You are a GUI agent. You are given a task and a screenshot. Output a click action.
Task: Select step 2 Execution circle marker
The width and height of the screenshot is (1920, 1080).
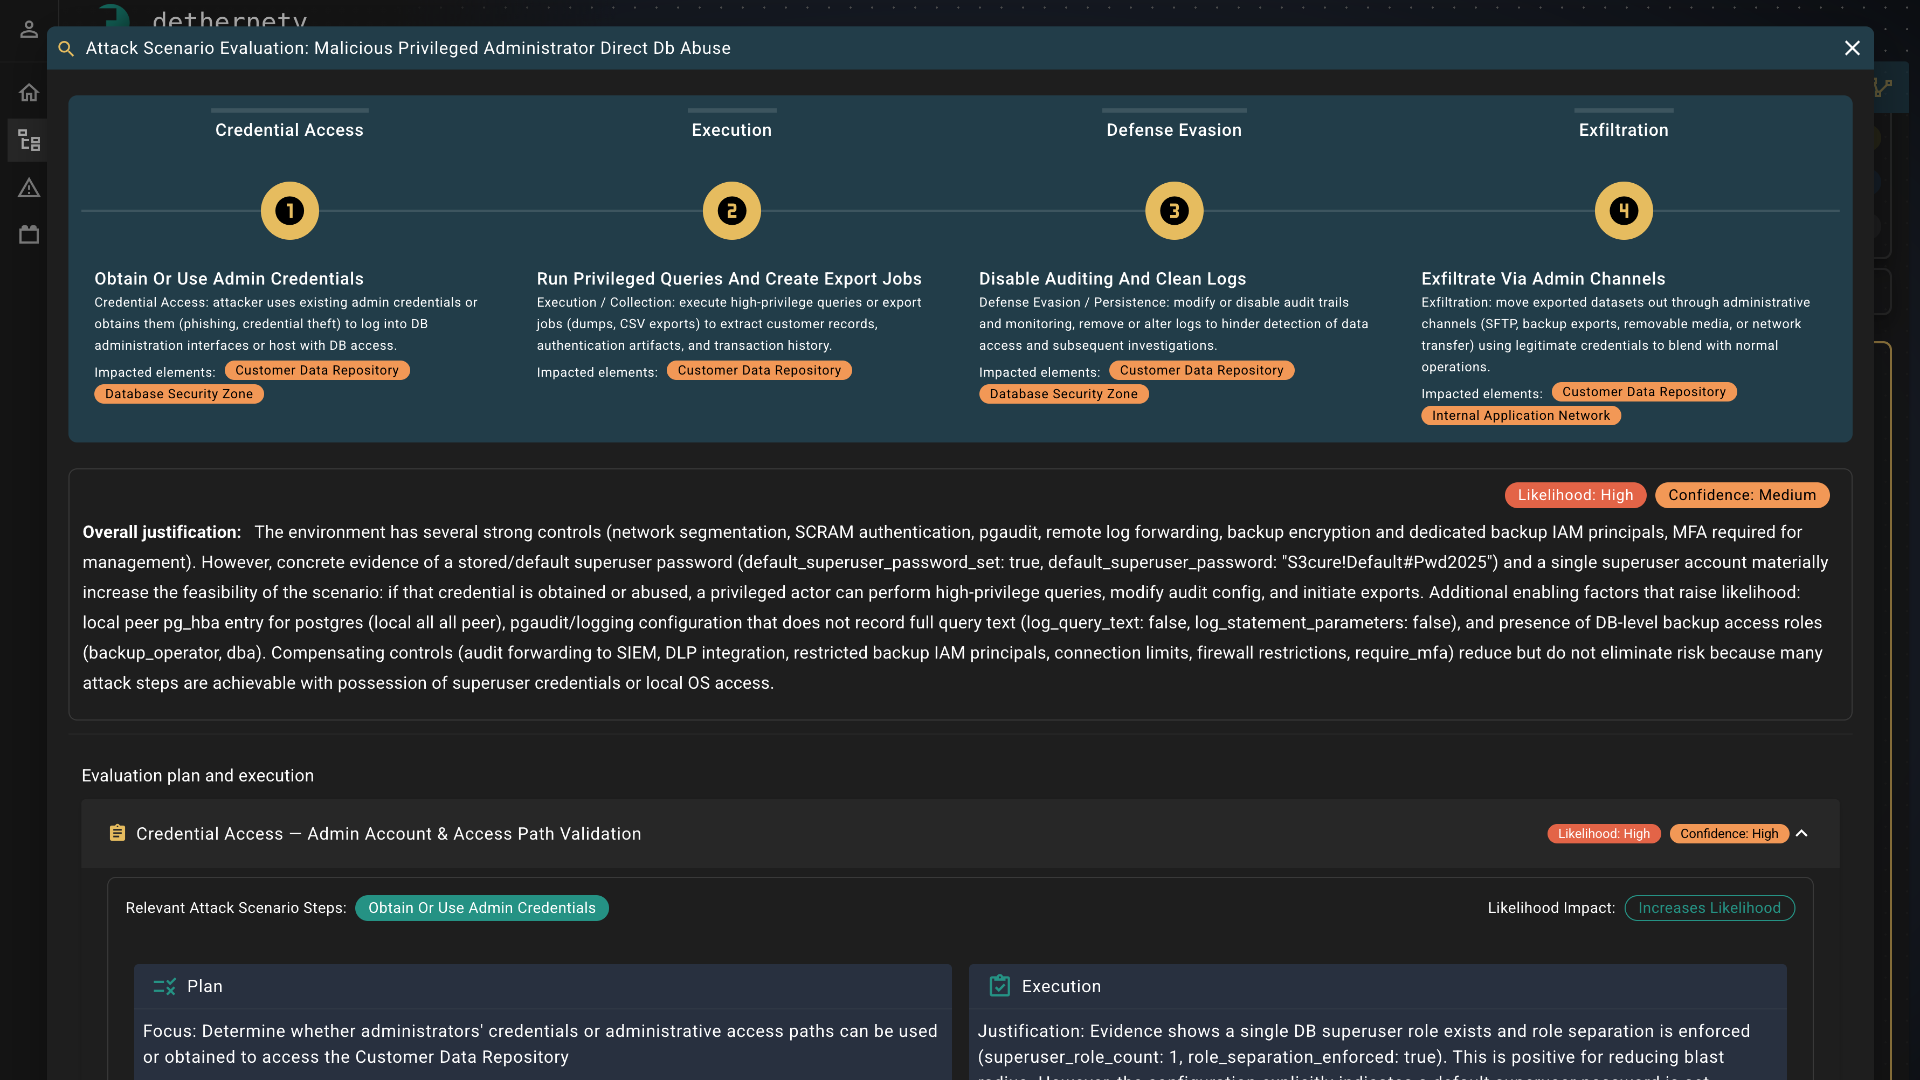click(732, 211)
